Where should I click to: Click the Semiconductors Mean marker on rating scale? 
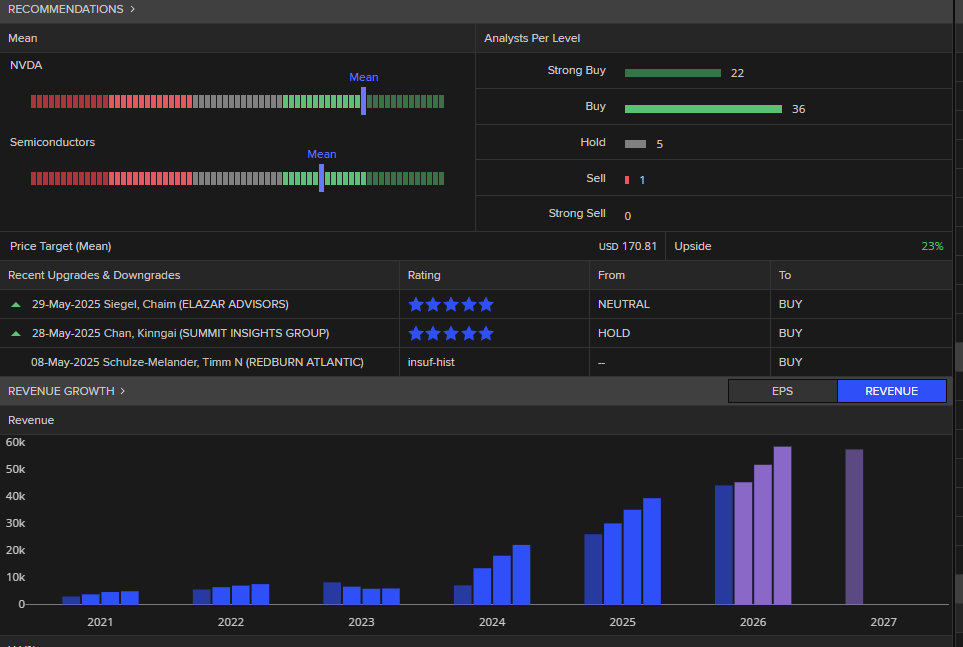tap(321, 178)
